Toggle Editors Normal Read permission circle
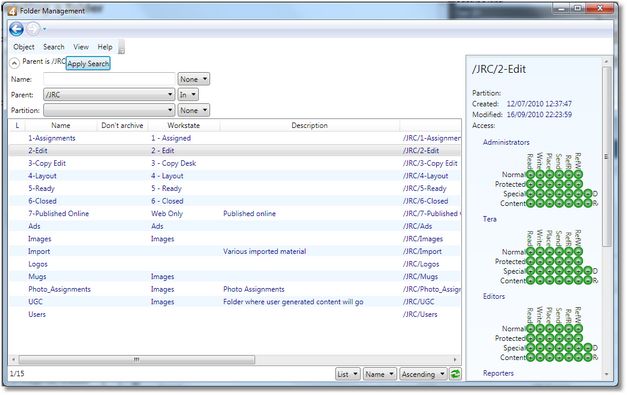This screenshot has height=395, width=627. (530, 329)
